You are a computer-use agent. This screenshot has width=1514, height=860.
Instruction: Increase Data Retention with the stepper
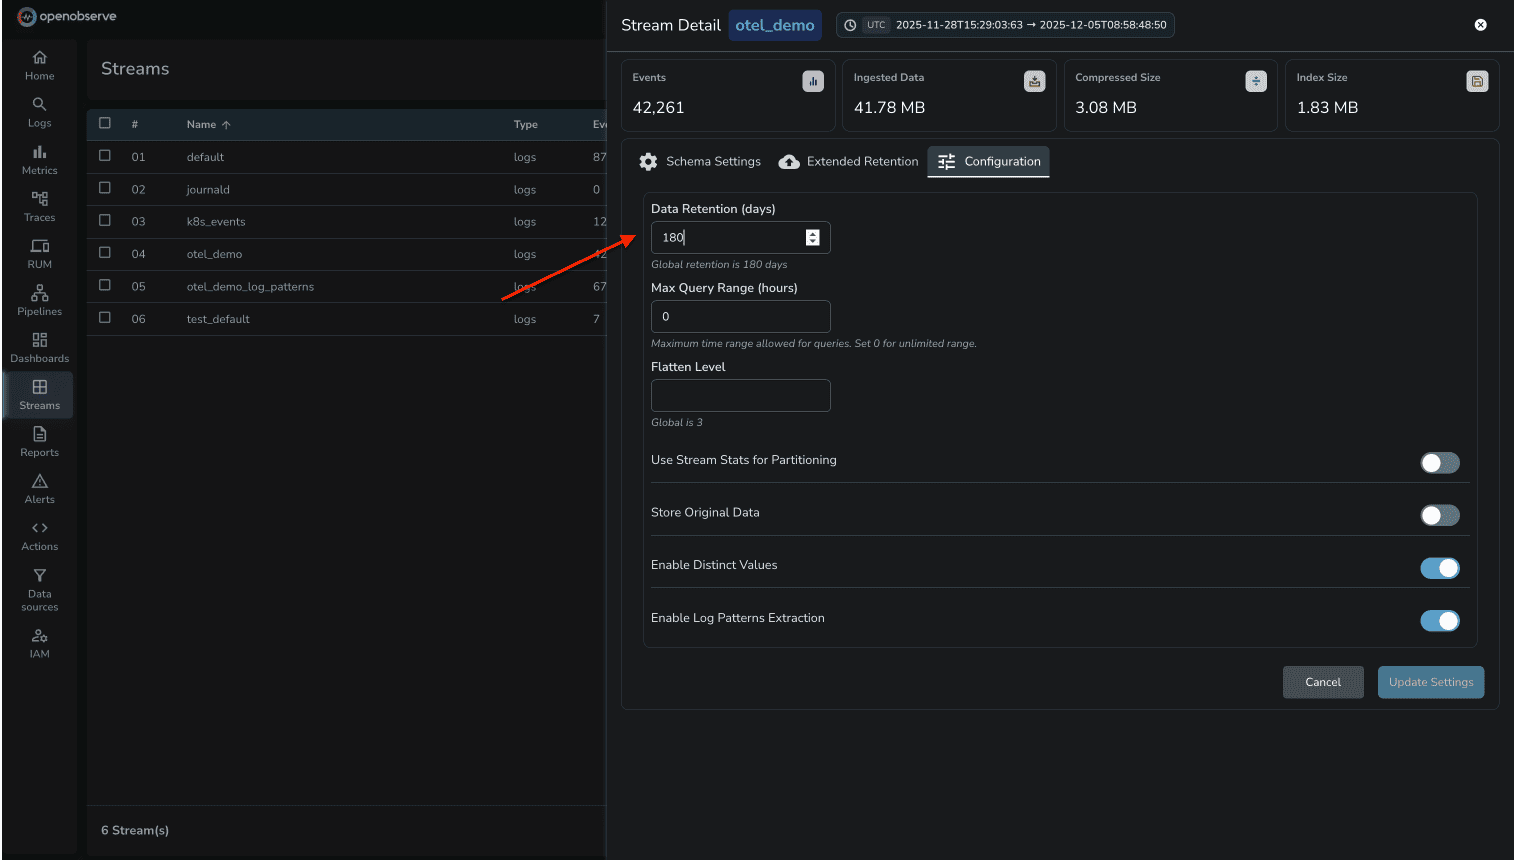point(812,232)
